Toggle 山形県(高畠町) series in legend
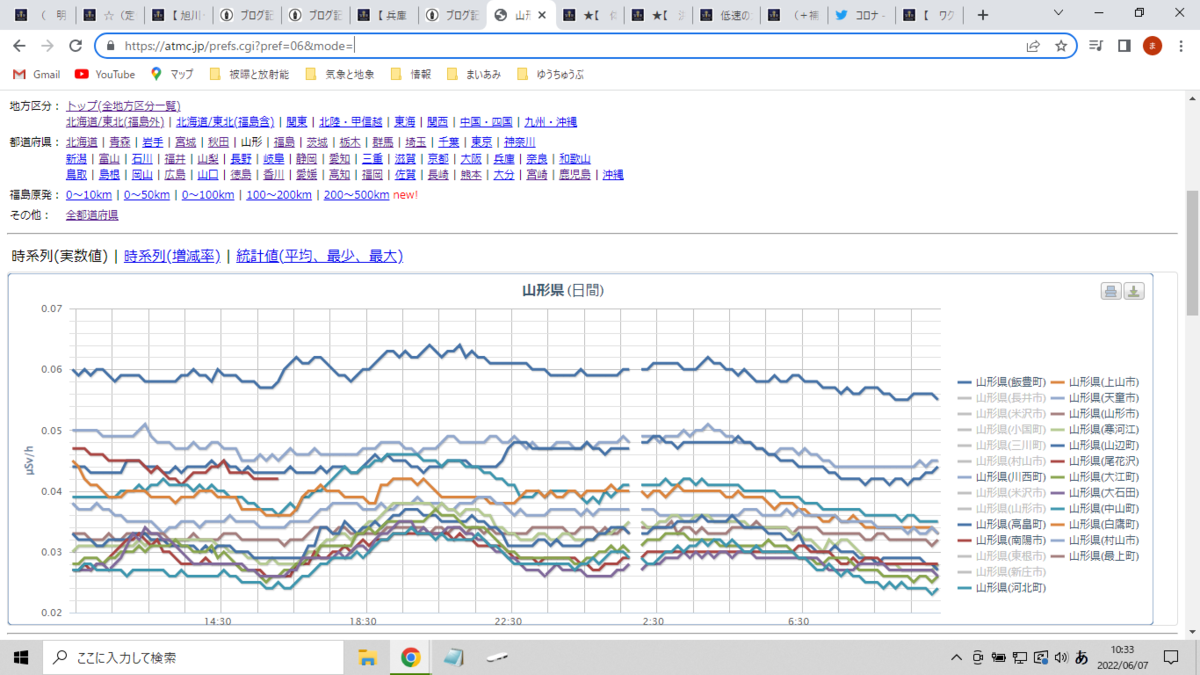This screenshot has height=675, width=1200. [1001, 524]
